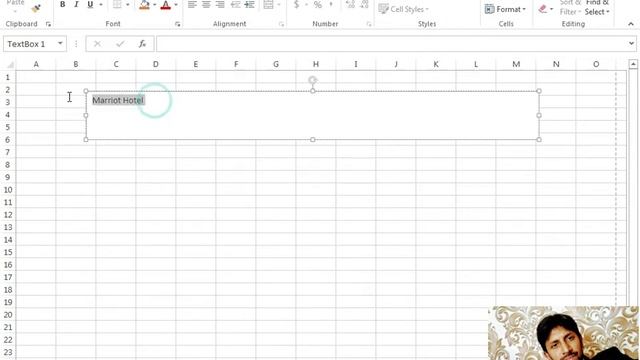Image resolution: width=640 pixels, height=360 pixels.
Task: Click the Borders grid icon
Action: (x=117, y=4)
